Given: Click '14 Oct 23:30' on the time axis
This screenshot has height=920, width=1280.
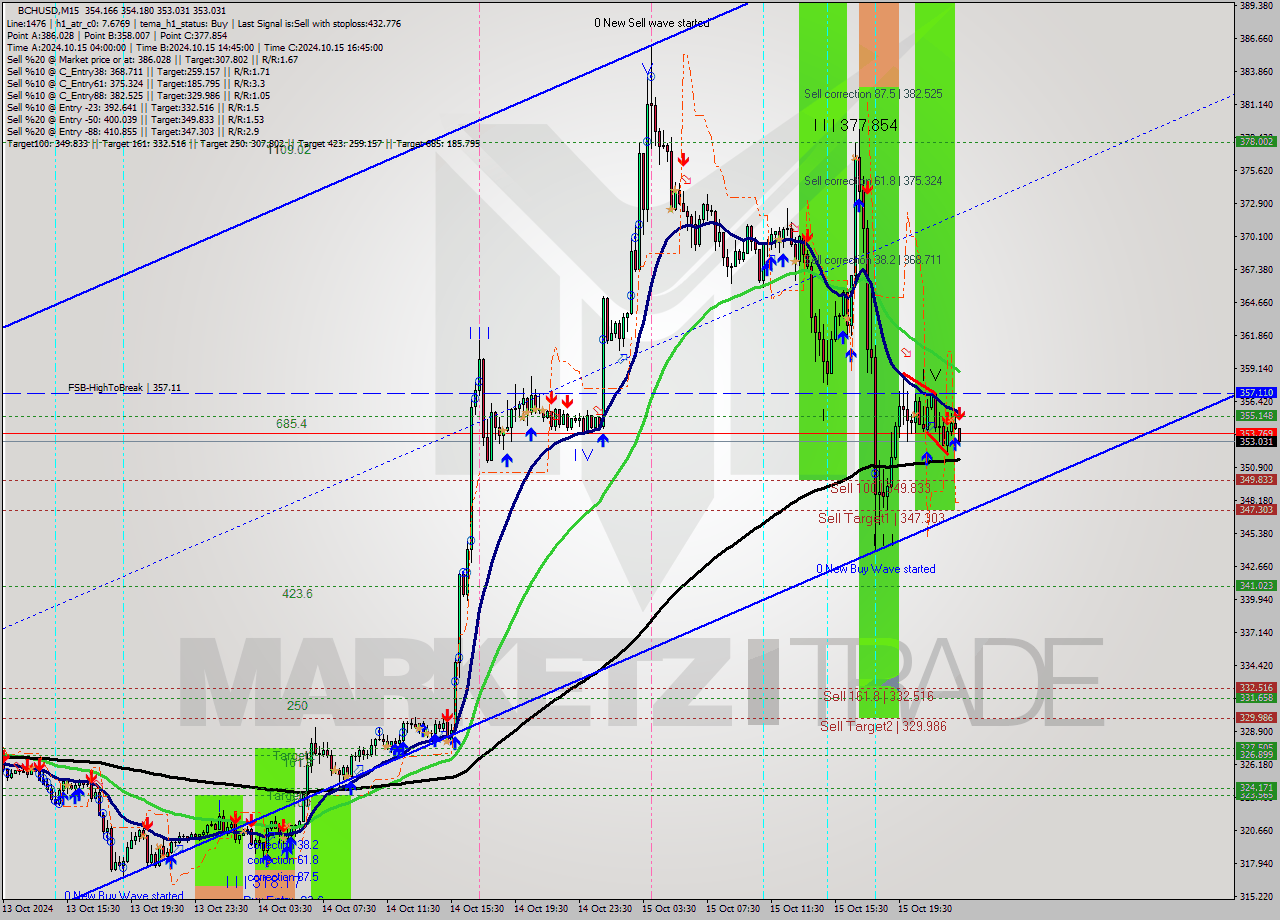Looking at the screenshot, I should coord(605,909).
